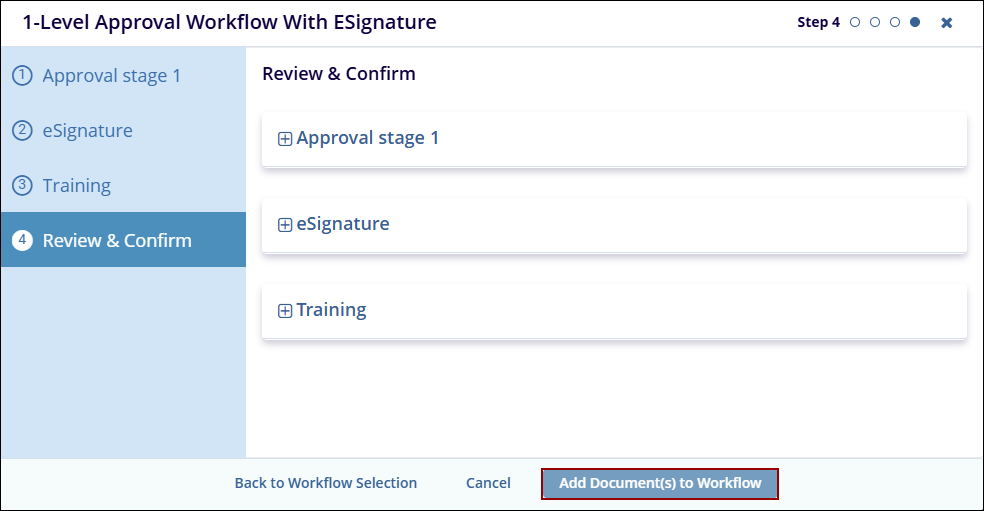The height and width of the screenshot is (511, 984).
Task: Go to Approval stage 1 step
Action: [x=112, y=76]
